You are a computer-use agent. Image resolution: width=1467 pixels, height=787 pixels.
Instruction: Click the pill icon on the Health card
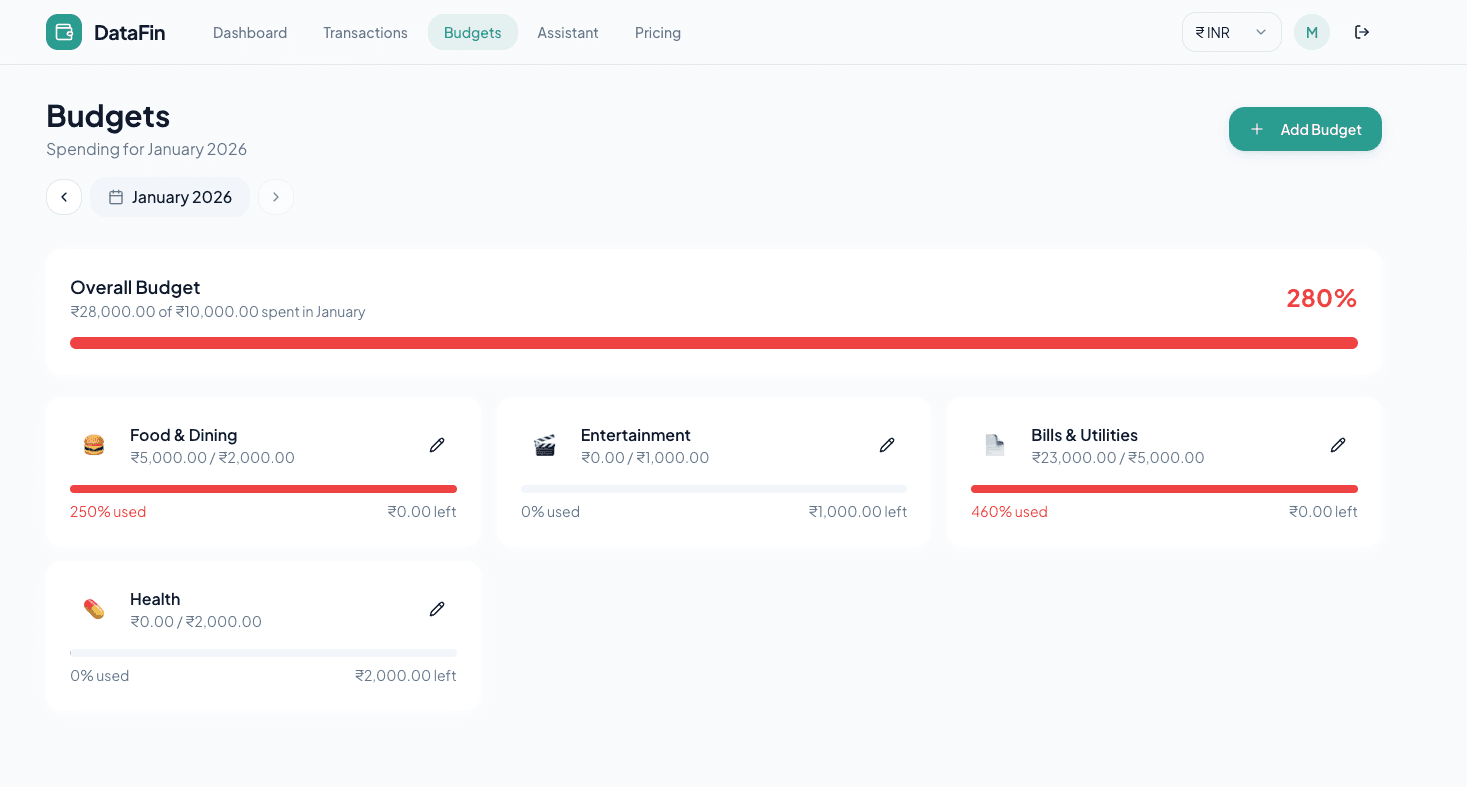point(93,608)
